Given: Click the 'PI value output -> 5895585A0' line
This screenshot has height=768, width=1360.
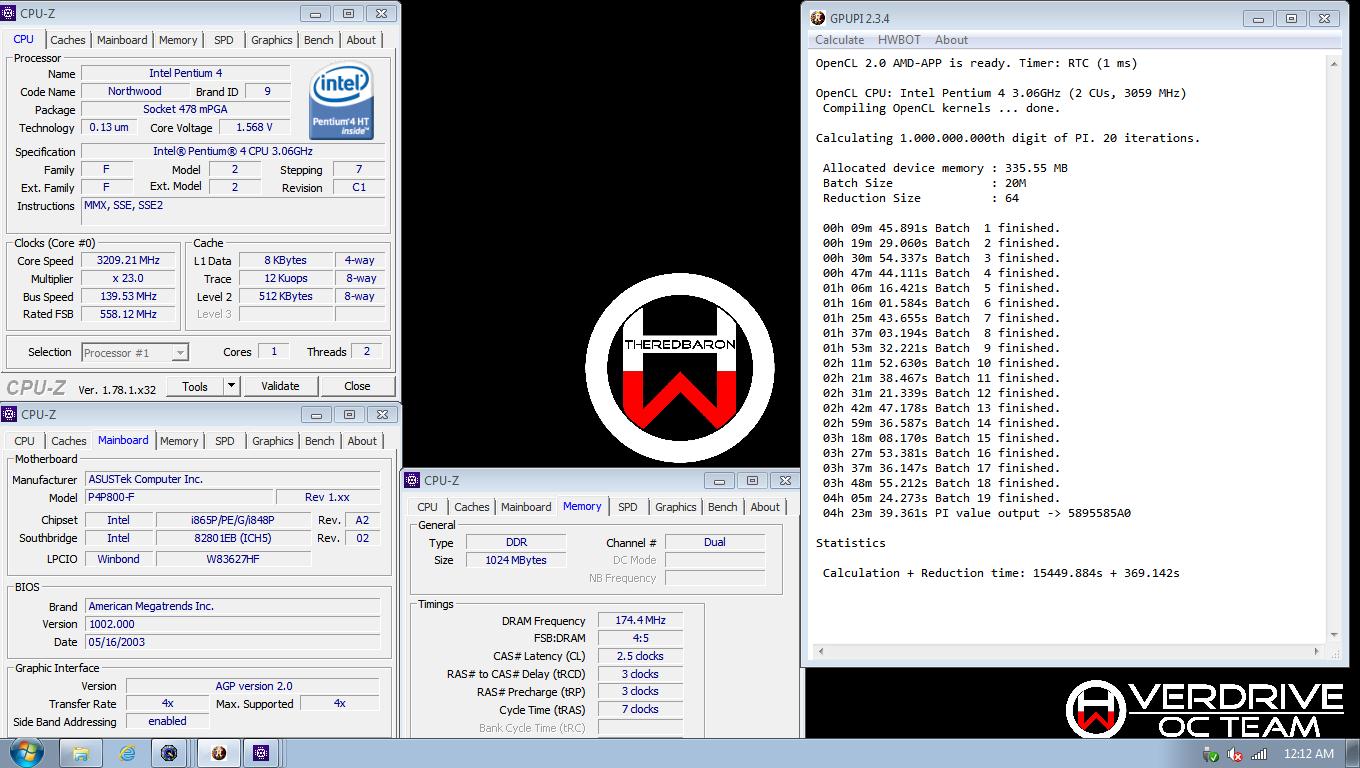Looking at the screenshot, I should [976, 513].
